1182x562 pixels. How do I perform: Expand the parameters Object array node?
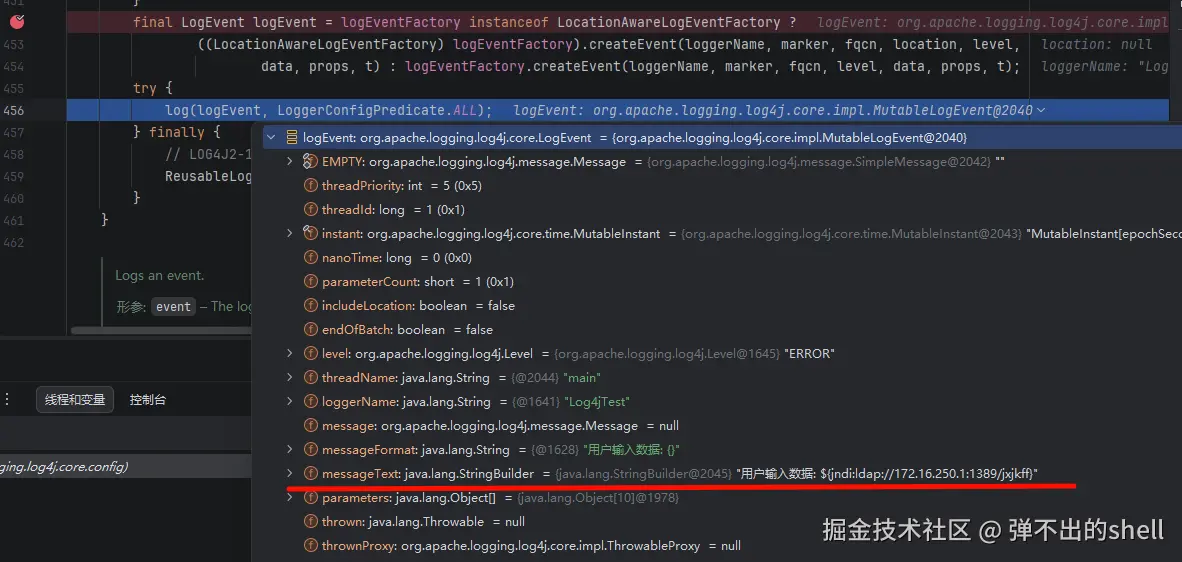[289, 497]
